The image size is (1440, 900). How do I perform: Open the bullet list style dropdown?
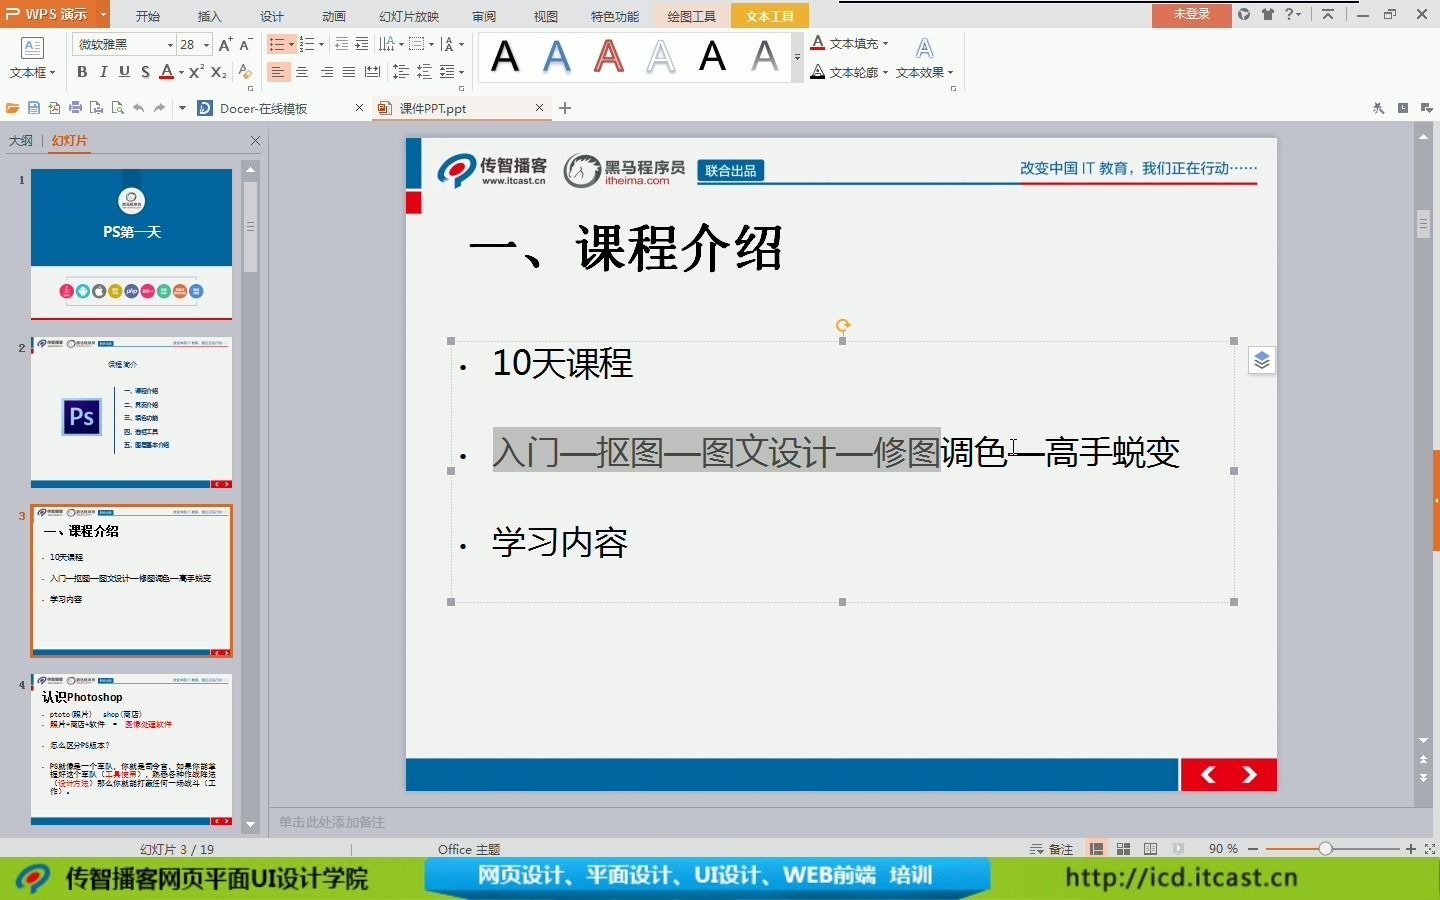click(291, 44)
